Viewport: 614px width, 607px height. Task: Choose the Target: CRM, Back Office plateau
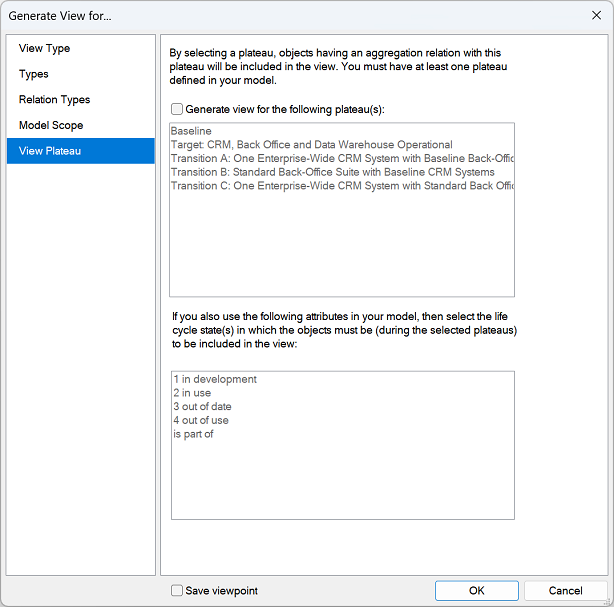[311, 145]
